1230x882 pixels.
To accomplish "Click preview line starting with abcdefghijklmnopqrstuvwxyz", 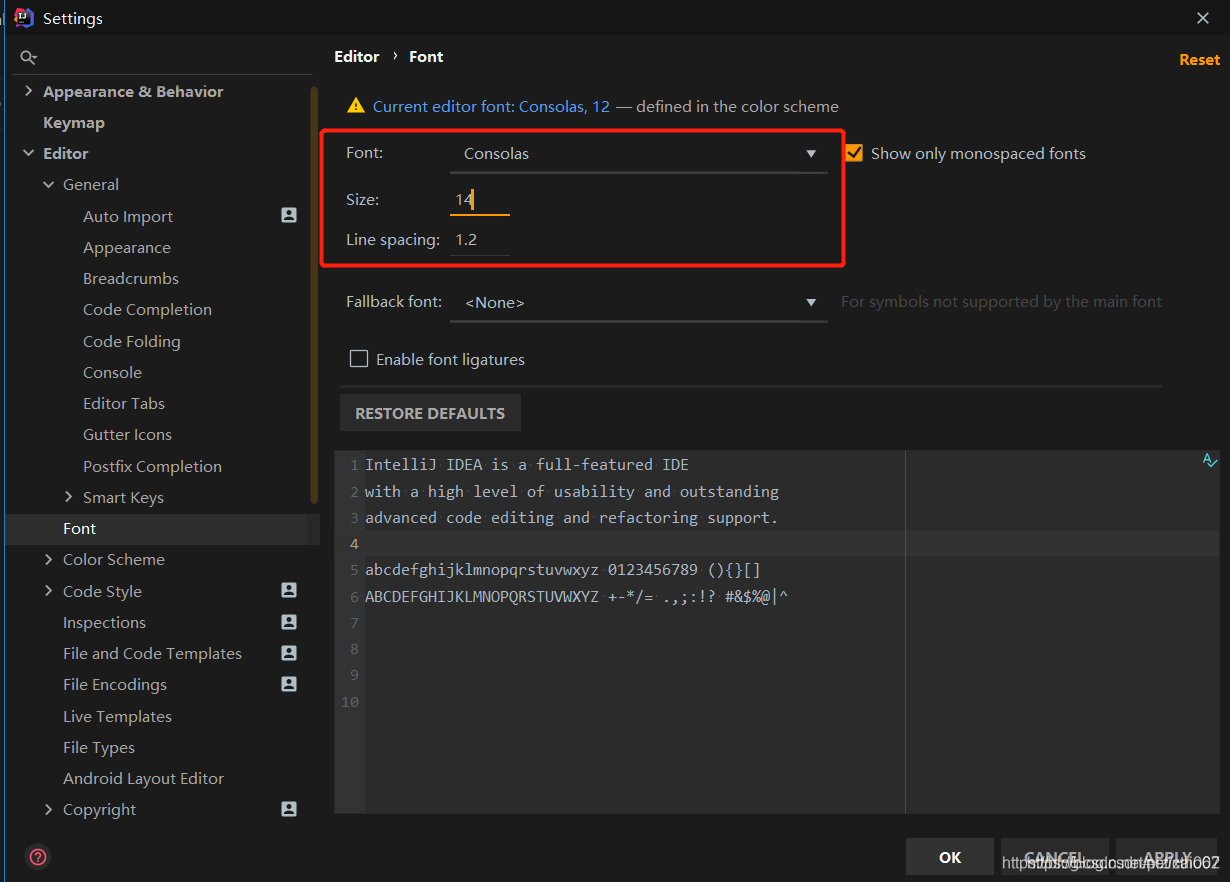I will 563,570.
